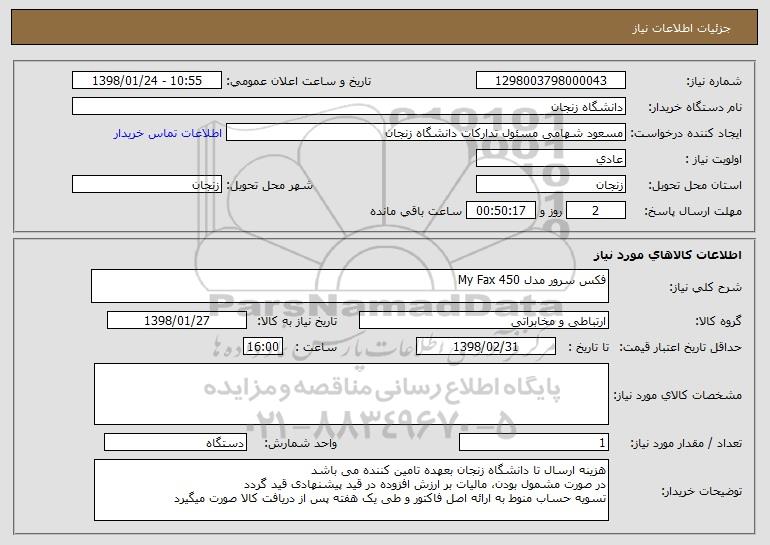Click the label استان محل تحویل
Viewport: 770px width, 545px height.
click(x=695, y=185)
